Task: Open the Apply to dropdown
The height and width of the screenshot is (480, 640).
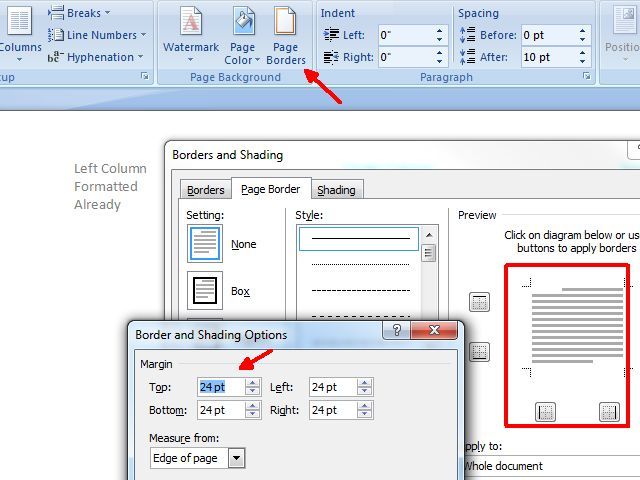Action: tap(551, 466)
